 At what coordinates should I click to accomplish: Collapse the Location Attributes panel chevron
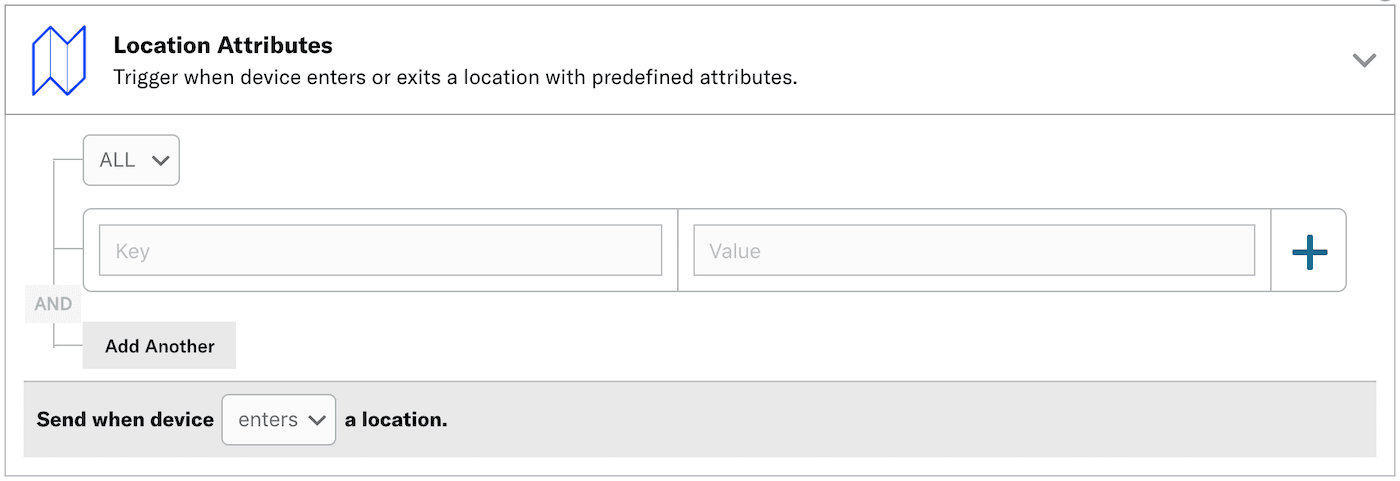tap(1364, 60)
